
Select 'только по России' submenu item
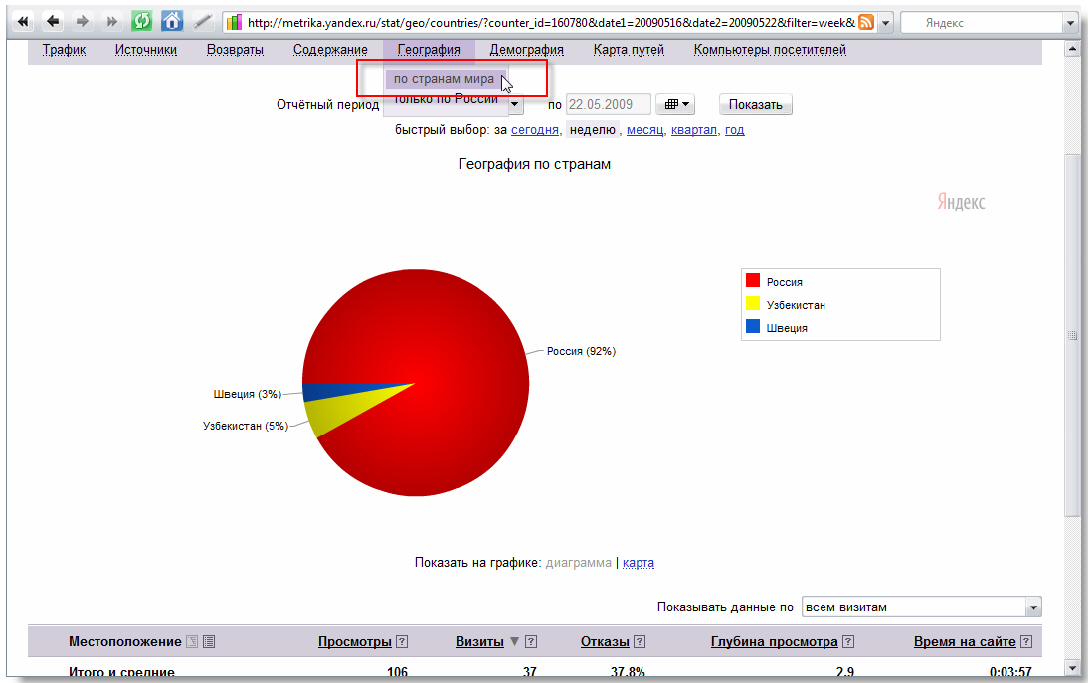pos(446,100)
